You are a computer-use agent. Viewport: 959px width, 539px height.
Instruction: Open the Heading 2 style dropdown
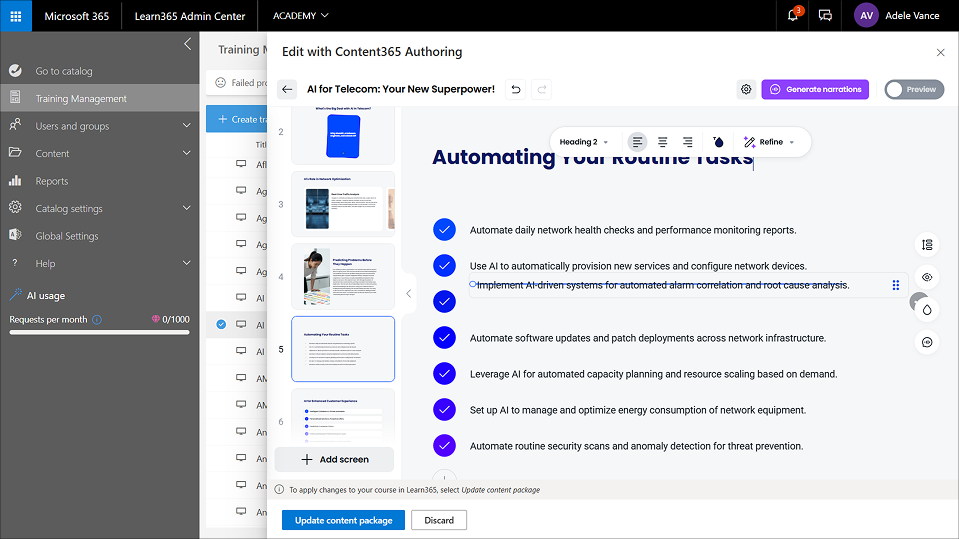click(x=584, y=142)
